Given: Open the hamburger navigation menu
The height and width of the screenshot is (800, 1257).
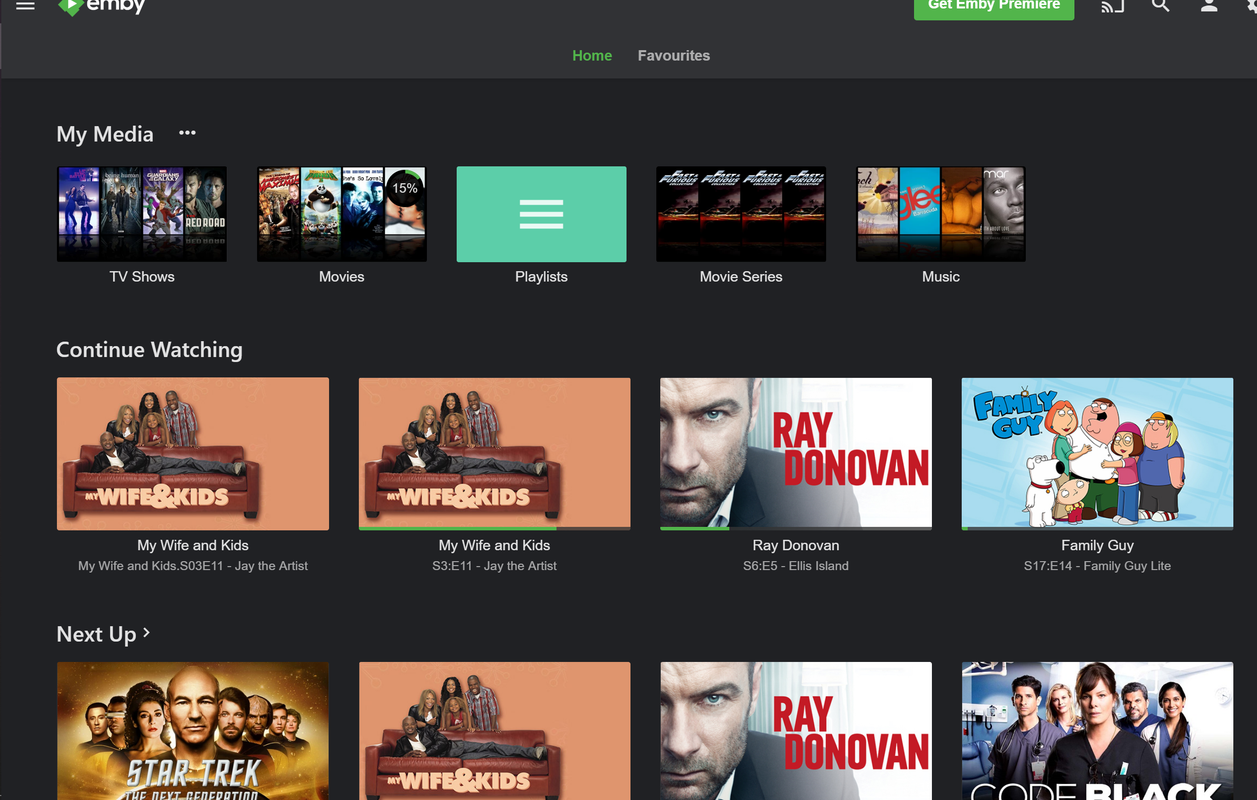Looking at the screenshot, I should coord(25,6).
